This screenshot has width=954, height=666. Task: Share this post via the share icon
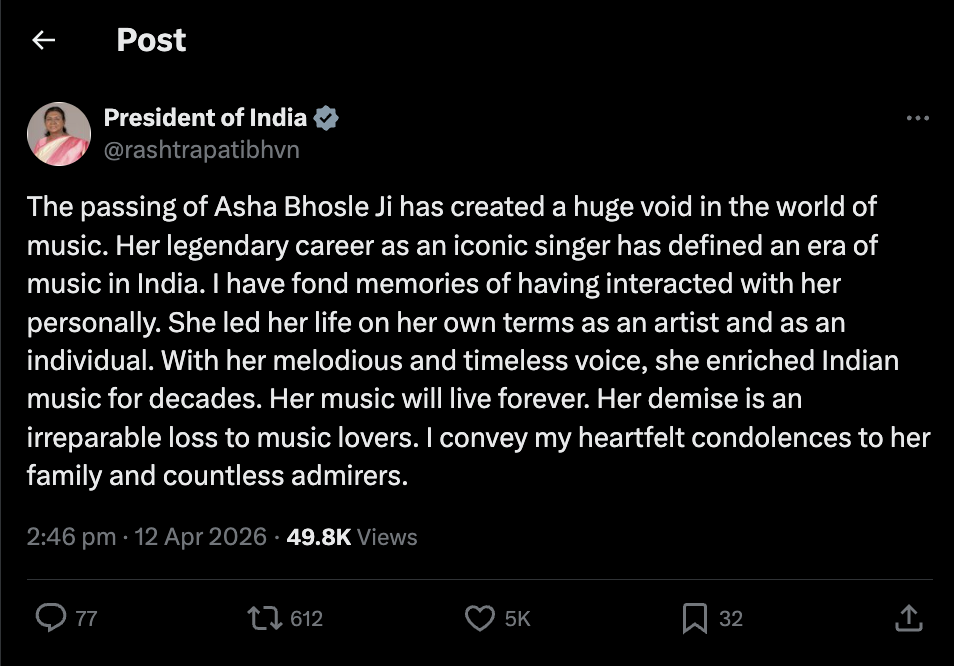click(x=910, y=618)
